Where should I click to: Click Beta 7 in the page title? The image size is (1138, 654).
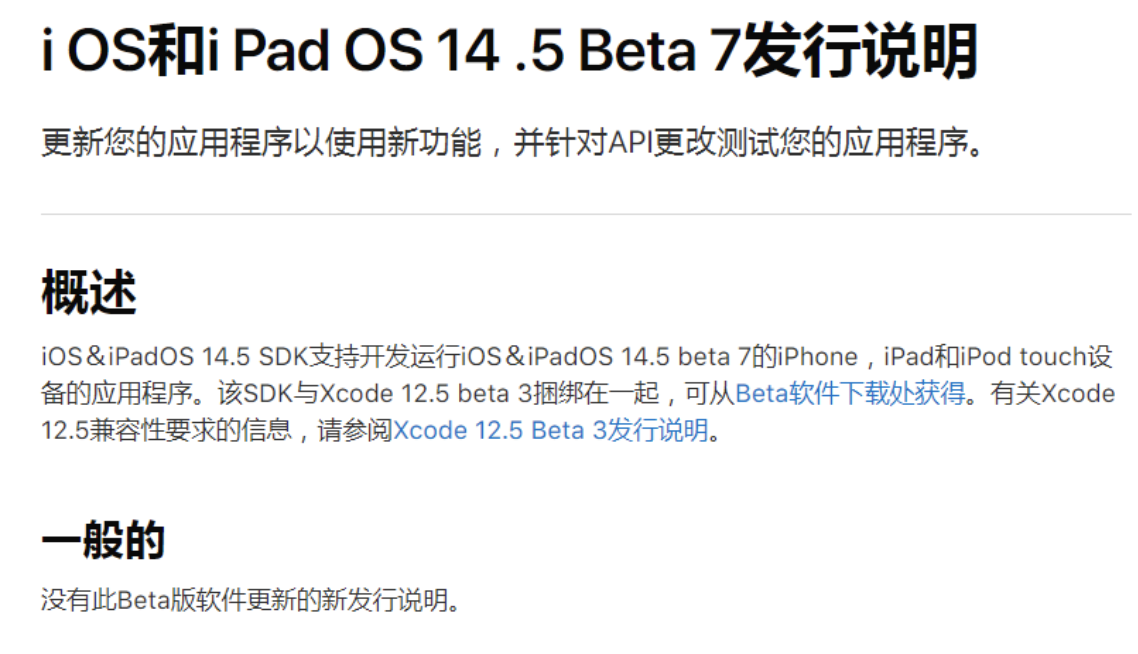pos(659,50)
